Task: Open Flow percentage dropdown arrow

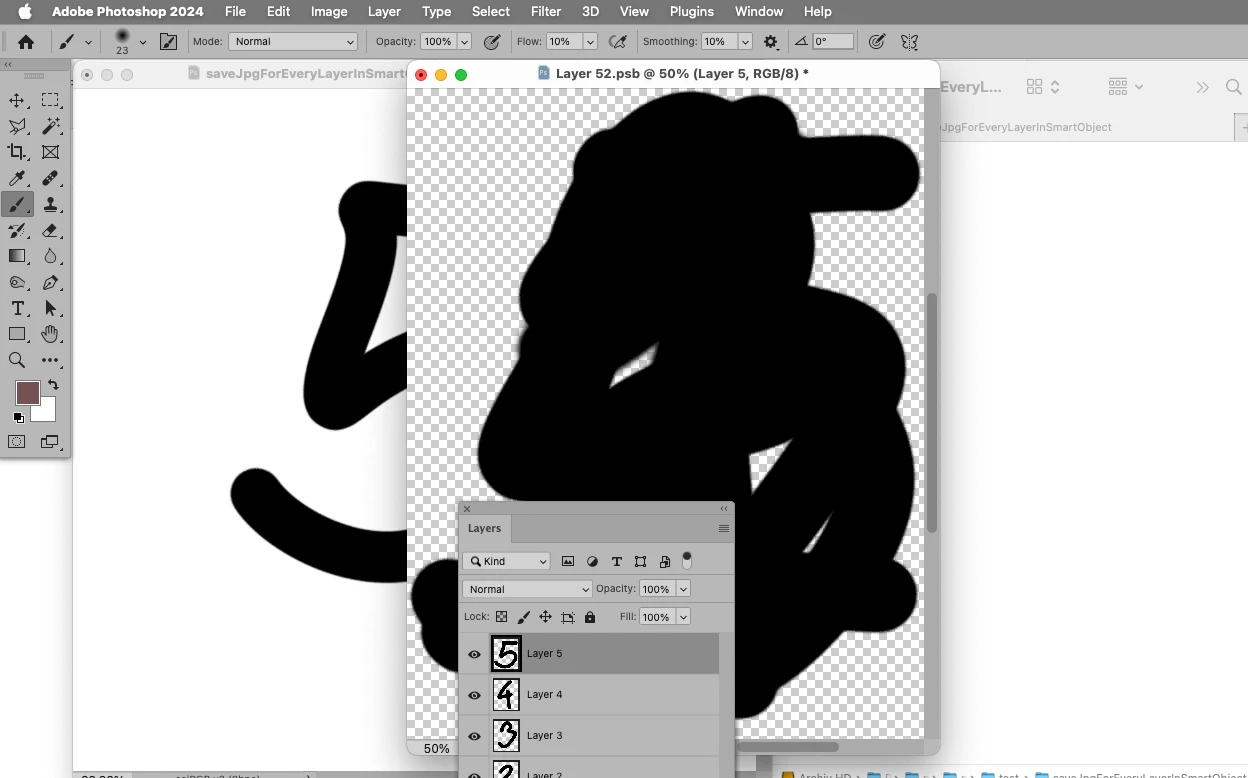Action: coord(590,42)
